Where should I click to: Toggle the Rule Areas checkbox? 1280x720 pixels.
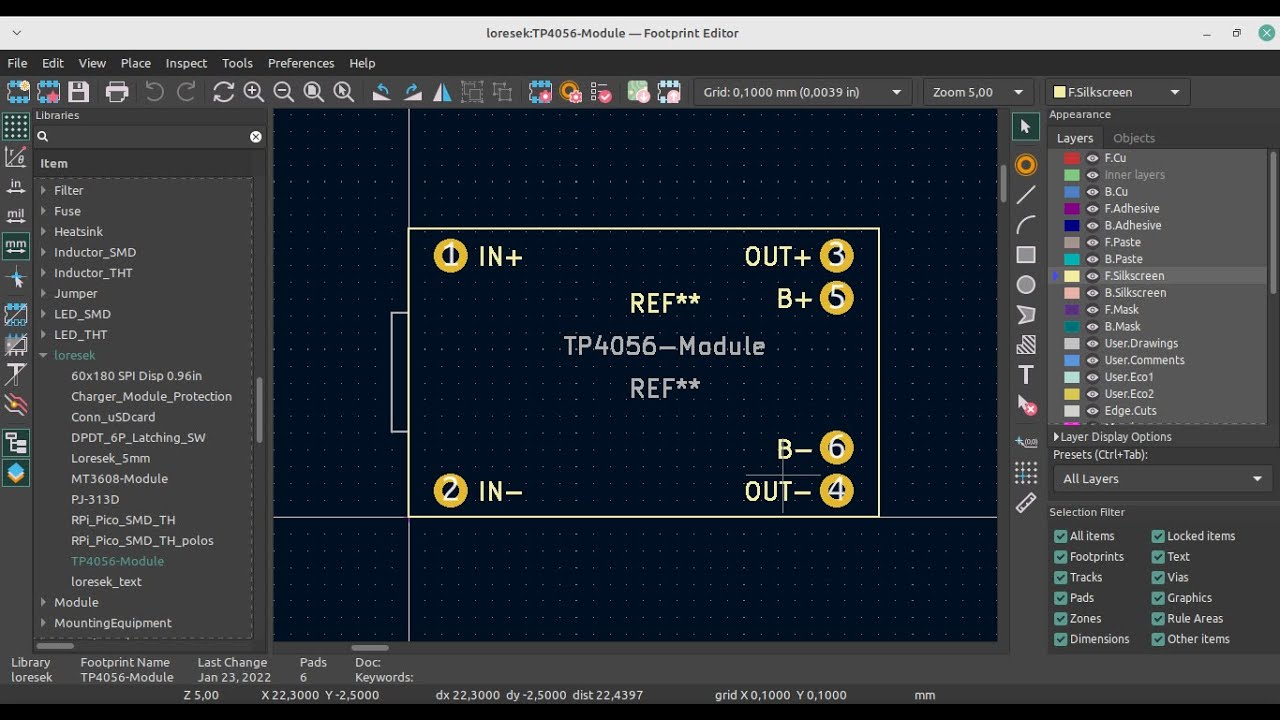[1158, 618]
